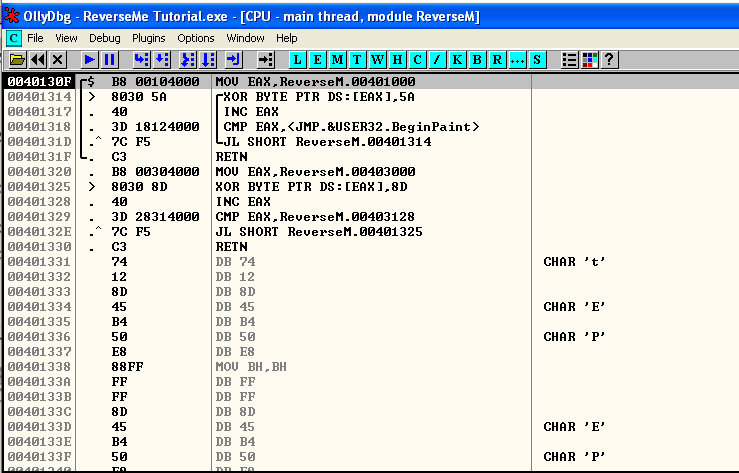The width and height of the screenshot is (739, 473).
Task: Open the Plugins menu
Action: [148, 38]
